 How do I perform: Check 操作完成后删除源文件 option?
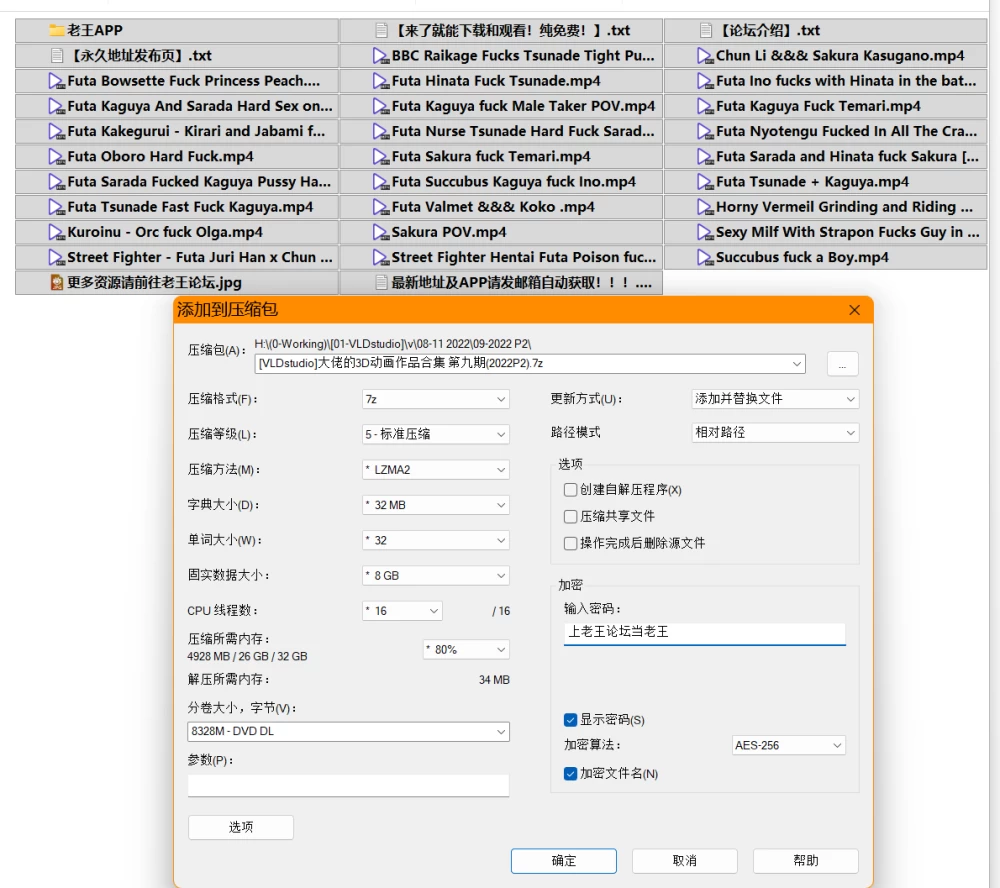pos(570,543)
